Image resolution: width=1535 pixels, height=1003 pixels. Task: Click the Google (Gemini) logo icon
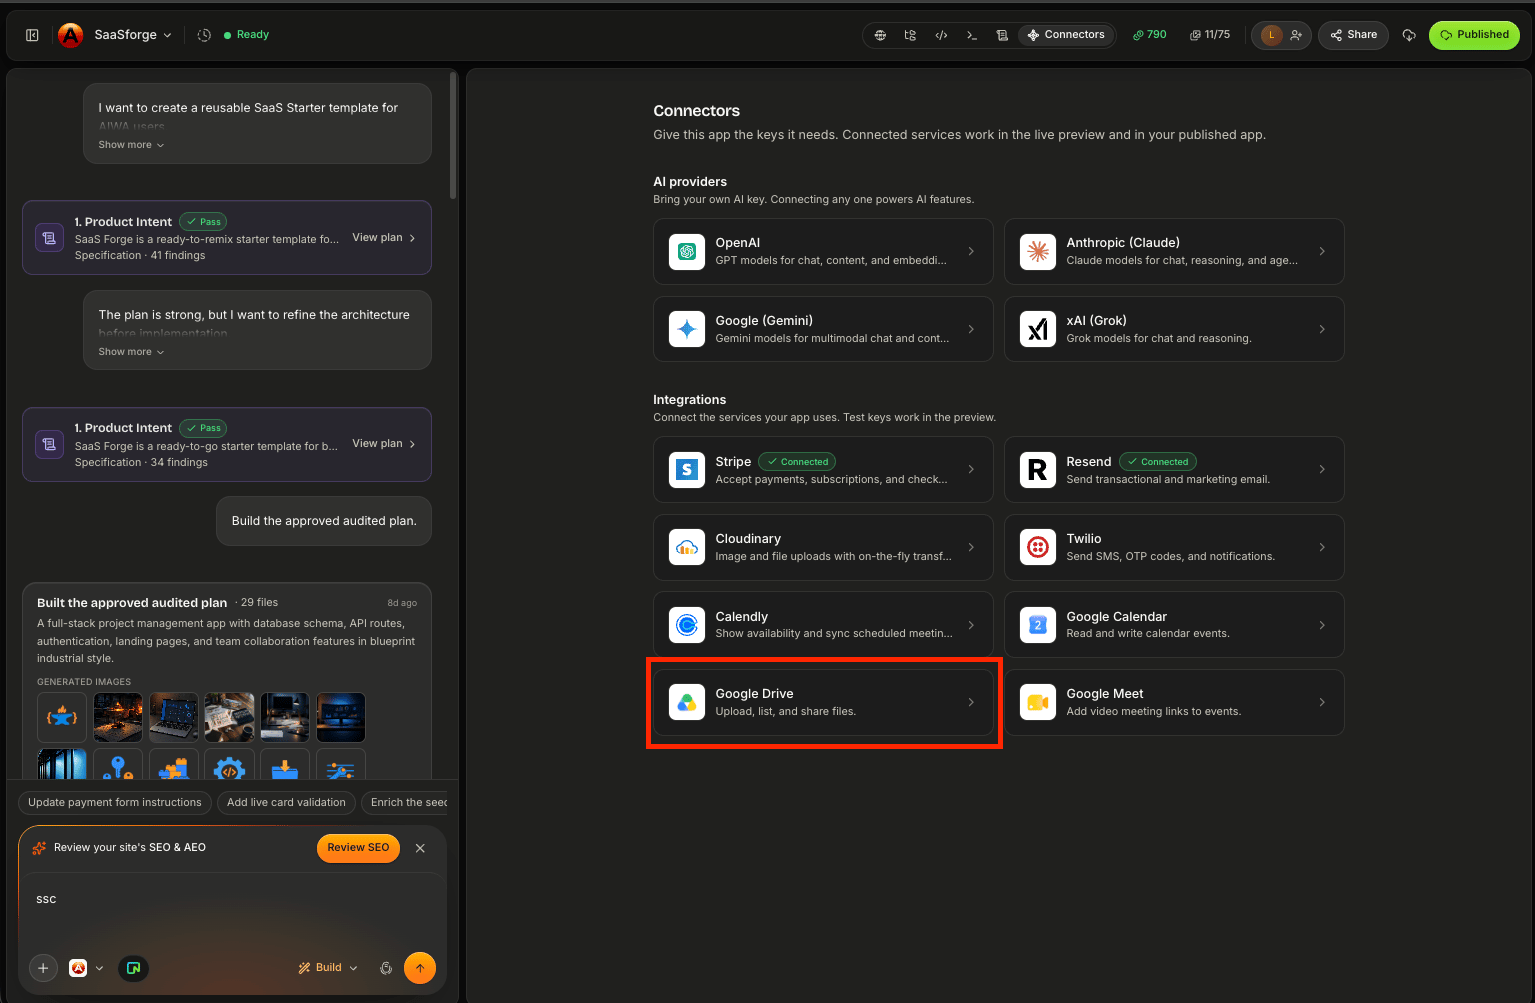click(x=687, y=329)
